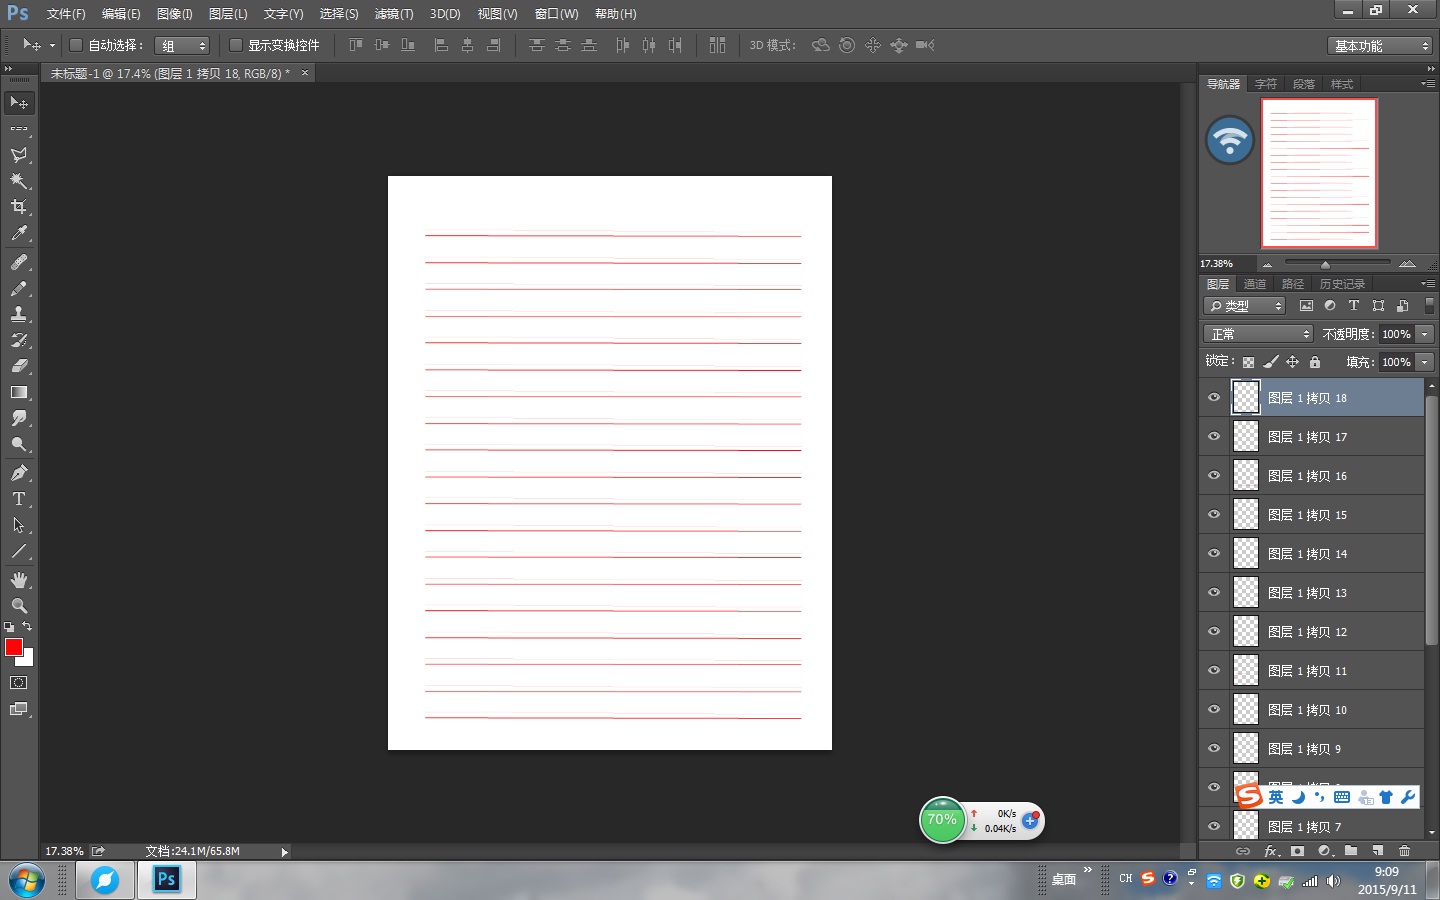Select the Move tool
This screenshot has width=1440, height=900.
tap(19, 103)
